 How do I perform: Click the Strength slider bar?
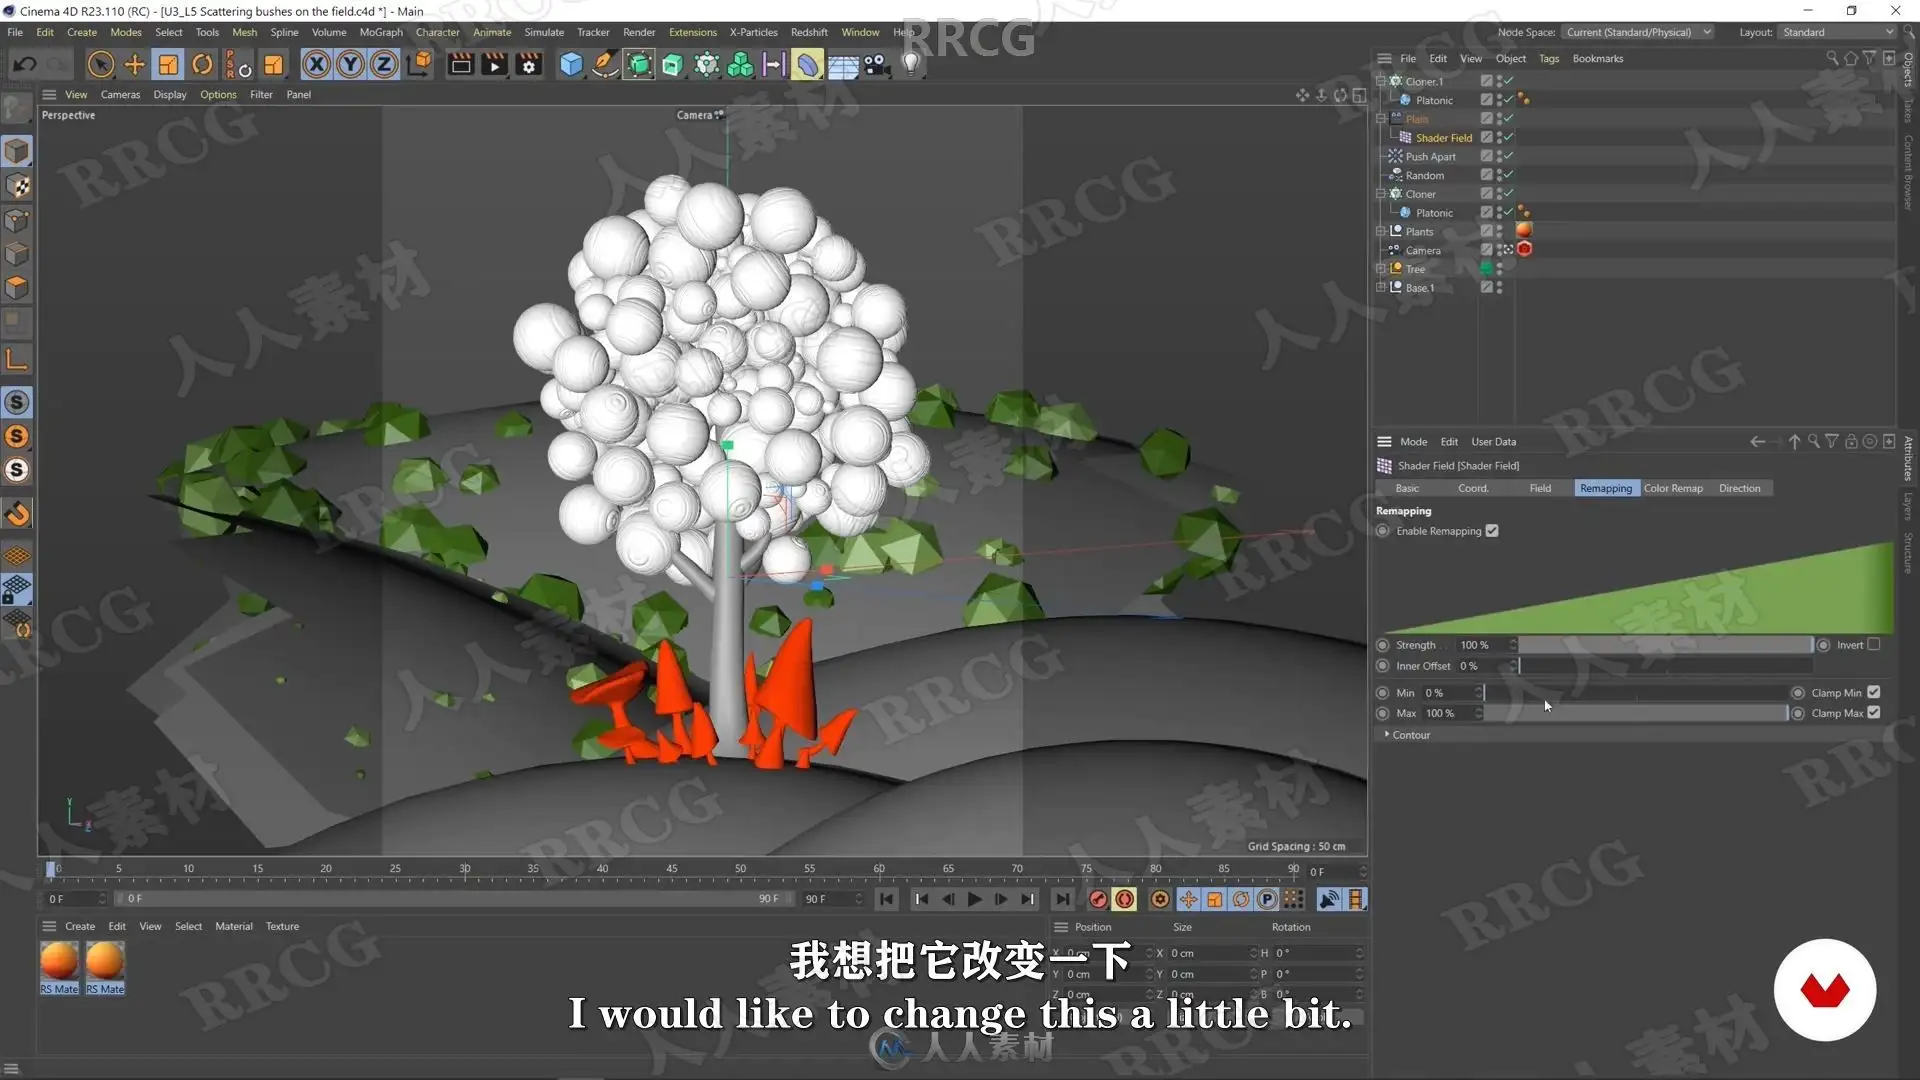pos(1666,645)
